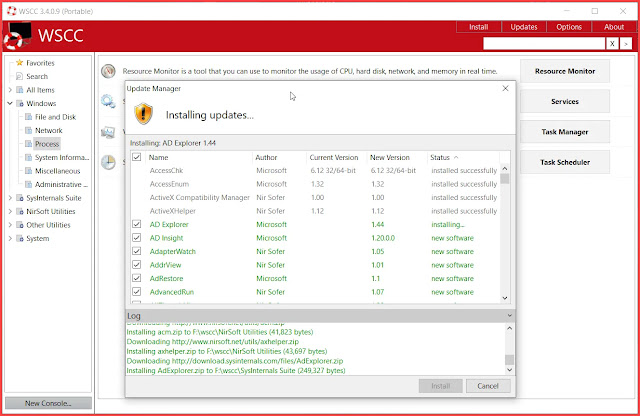Uncheck the AddrView checkbox
Image resolution: width=640 pixels, height=416 pixels.
pyautogui.click(x=137, y=265)
